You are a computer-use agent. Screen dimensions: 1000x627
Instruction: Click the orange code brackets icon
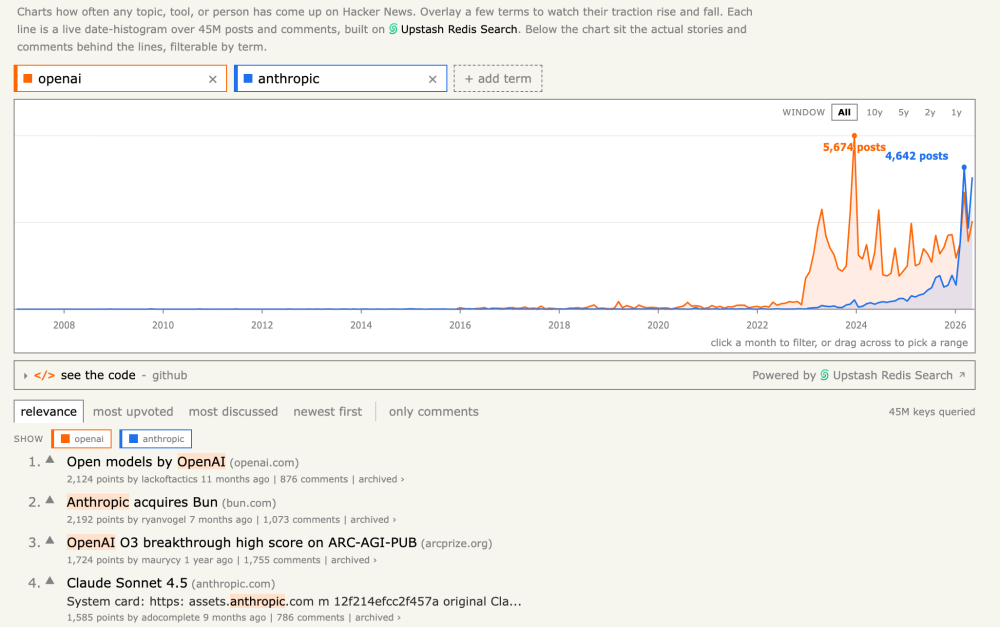coord(44,375)
